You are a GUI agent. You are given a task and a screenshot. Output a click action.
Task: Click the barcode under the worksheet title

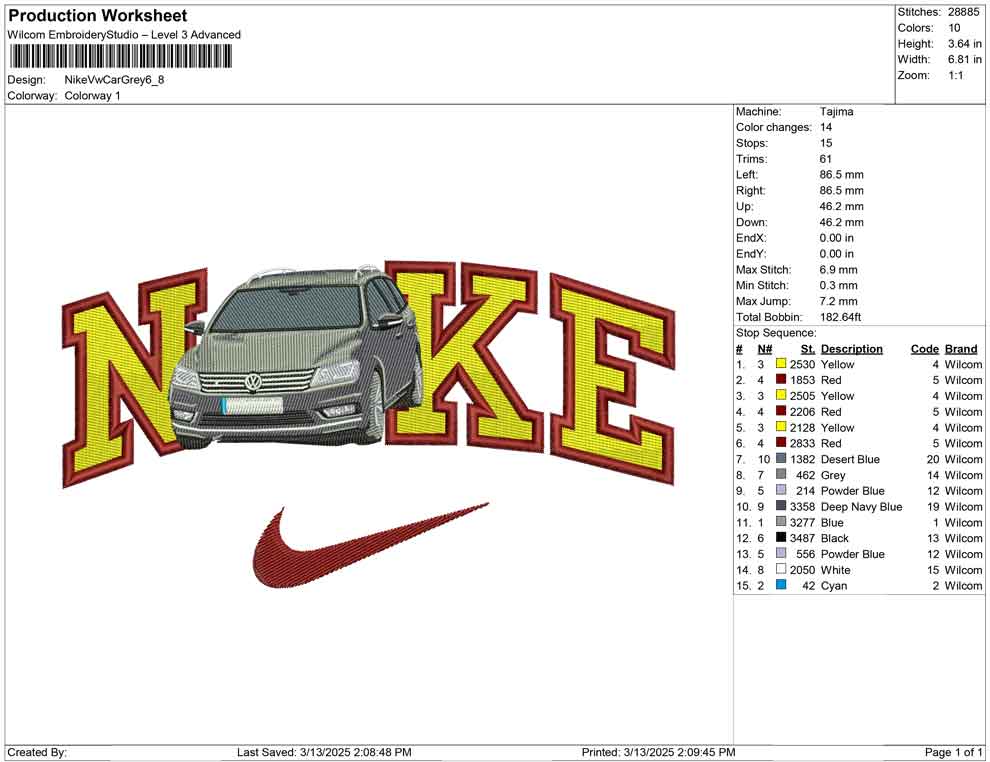pyautogui.click(x=120, y=57)
